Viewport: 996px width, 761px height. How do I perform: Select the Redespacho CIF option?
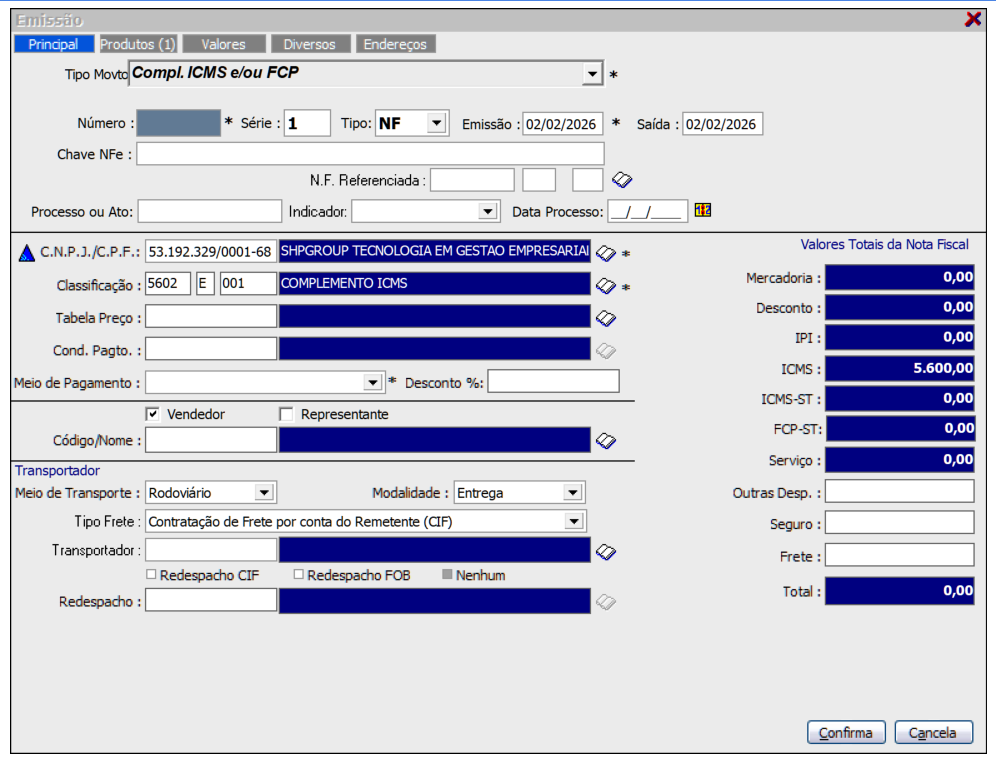[152, 575]
